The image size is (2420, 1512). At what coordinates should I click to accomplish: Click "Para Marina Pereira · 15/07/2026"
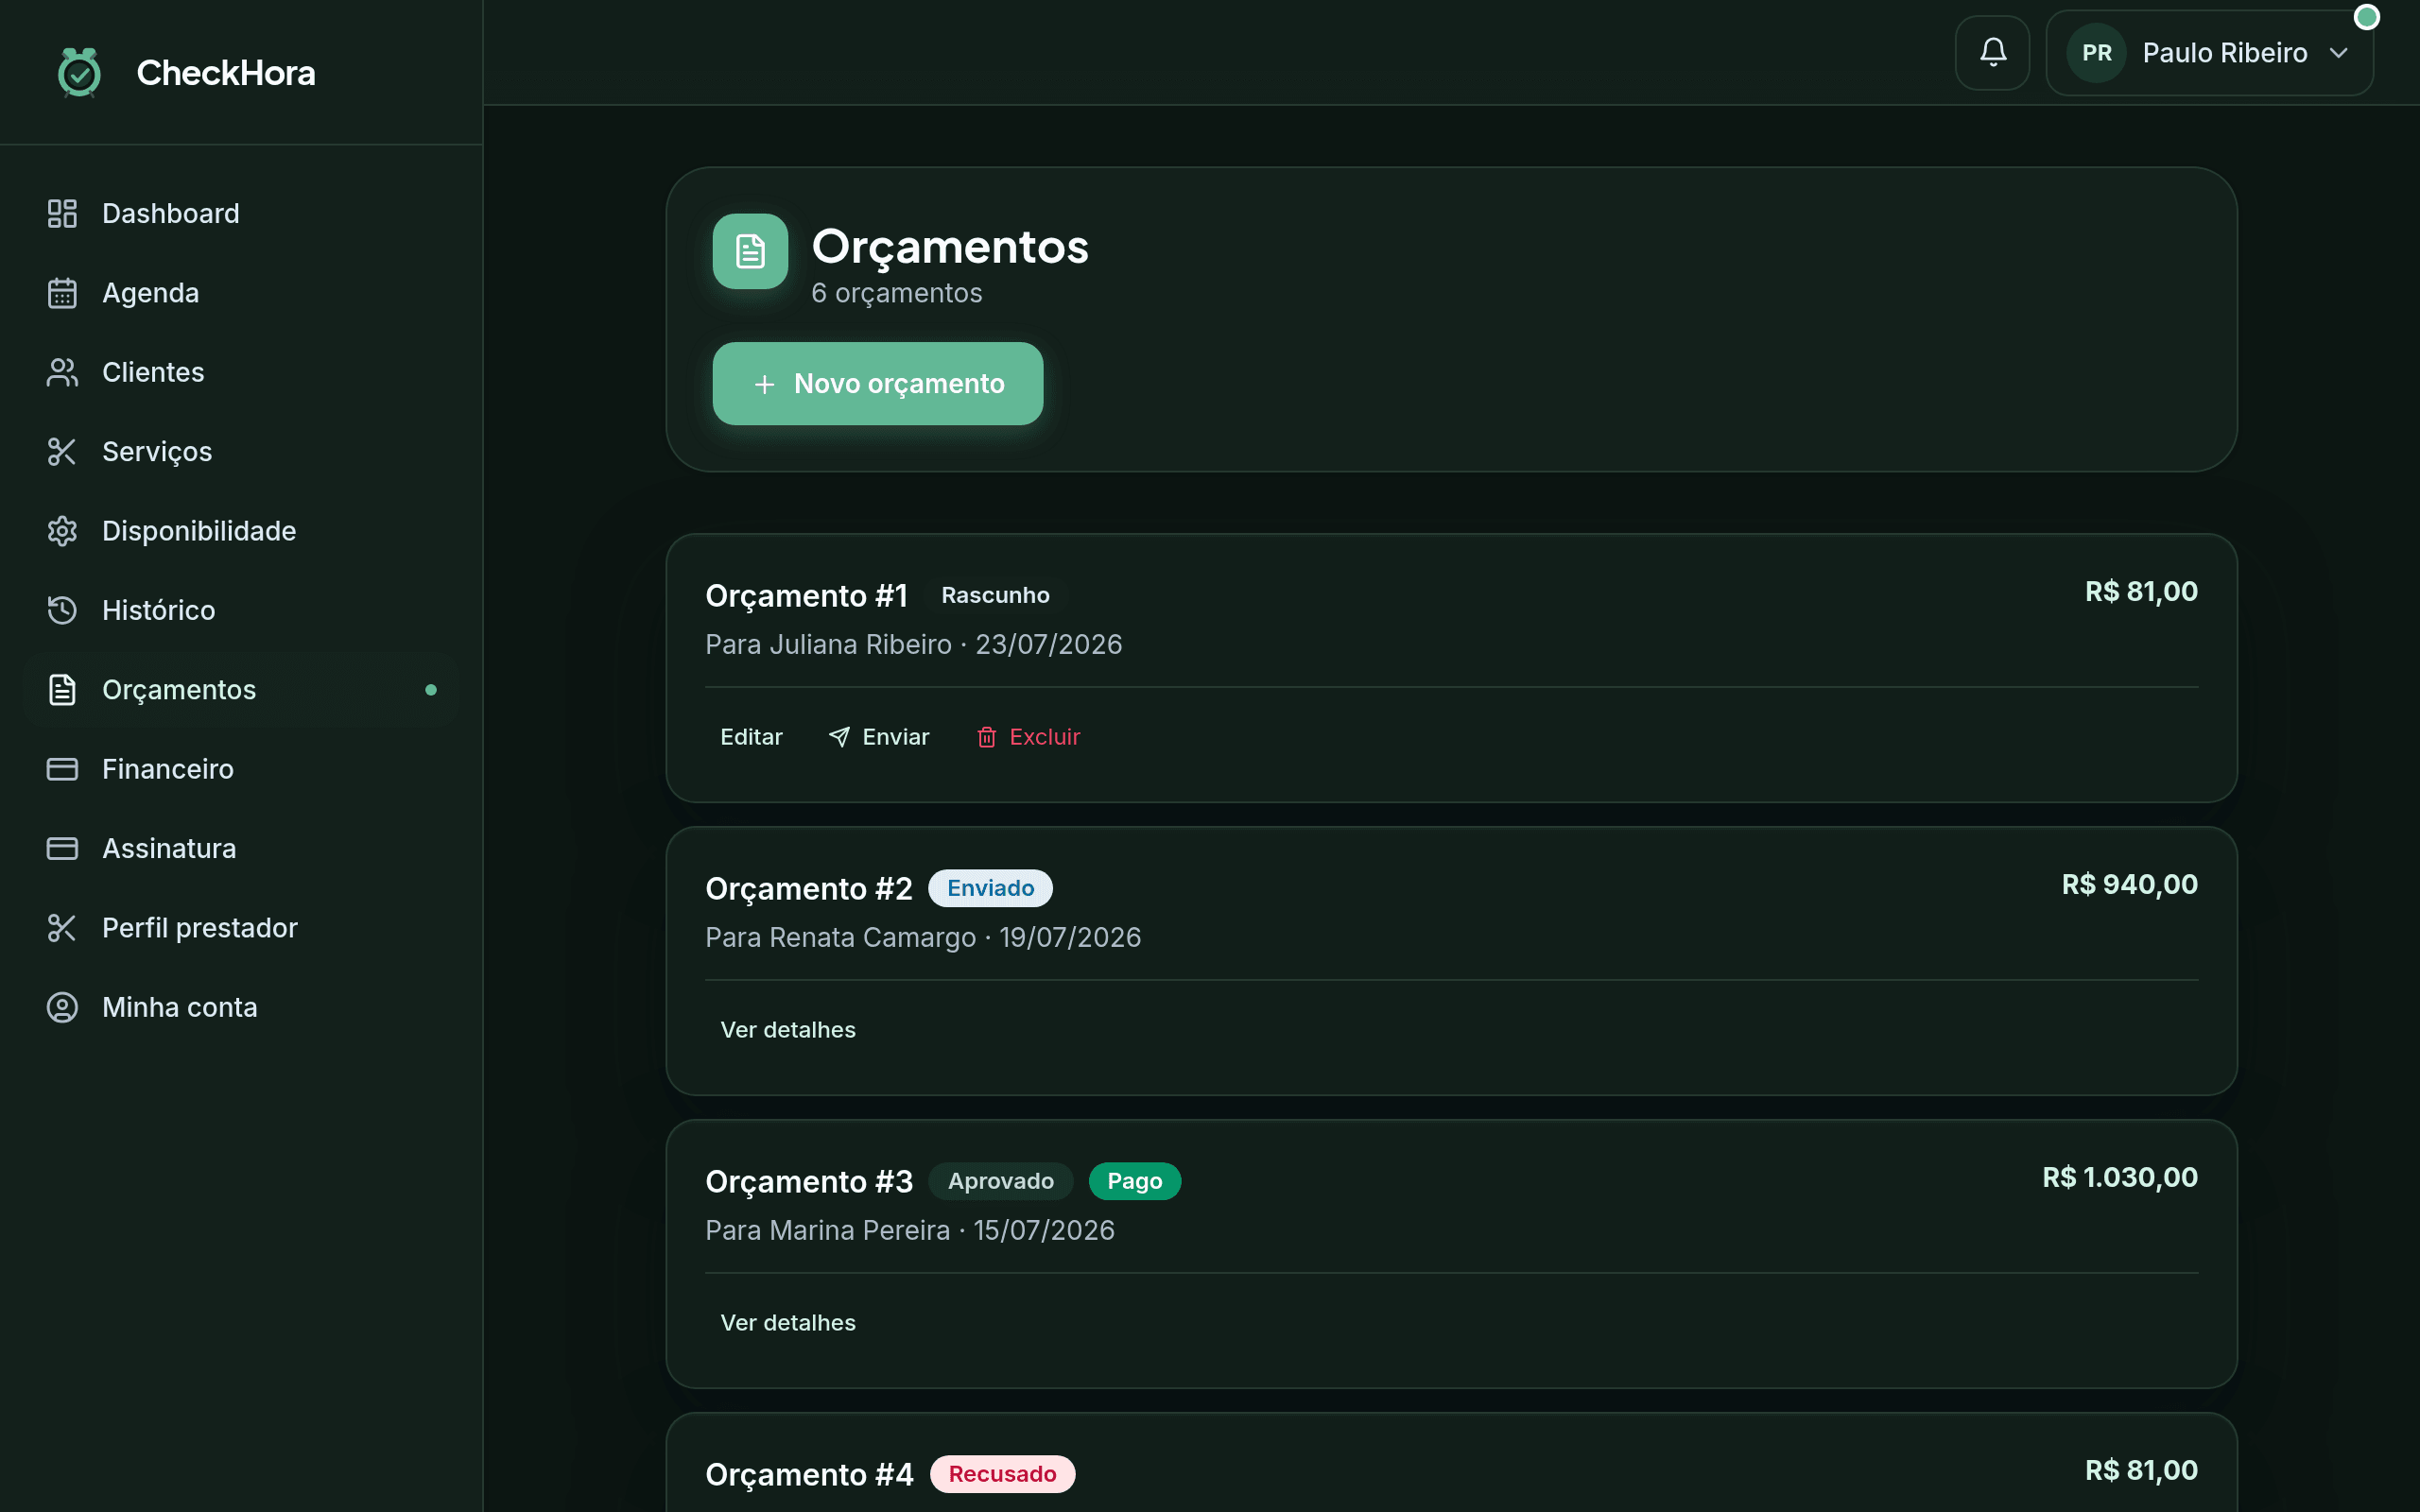(910, 1230)
